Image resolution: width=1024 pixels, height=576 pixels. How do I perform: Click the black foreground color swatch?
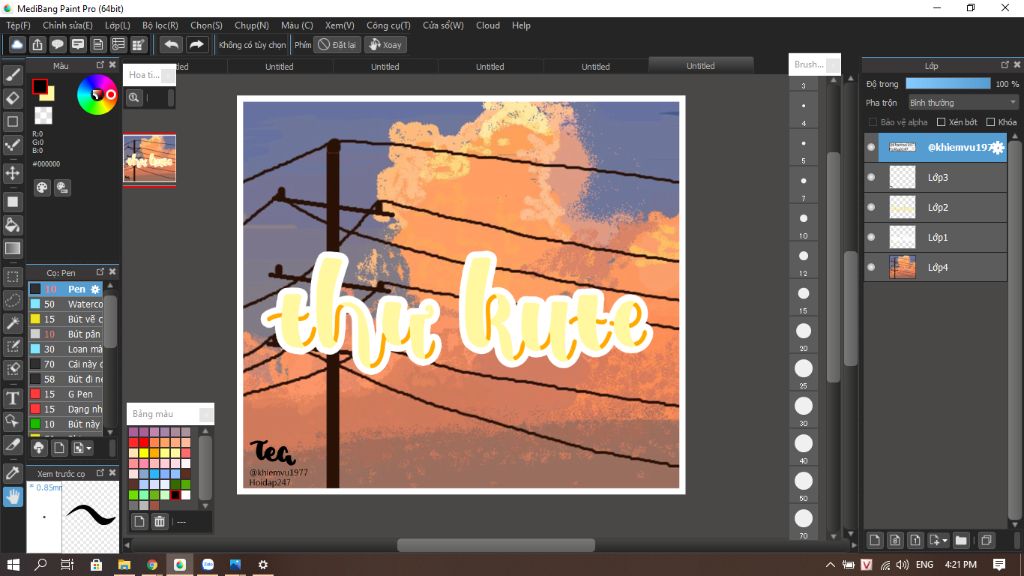40,87
